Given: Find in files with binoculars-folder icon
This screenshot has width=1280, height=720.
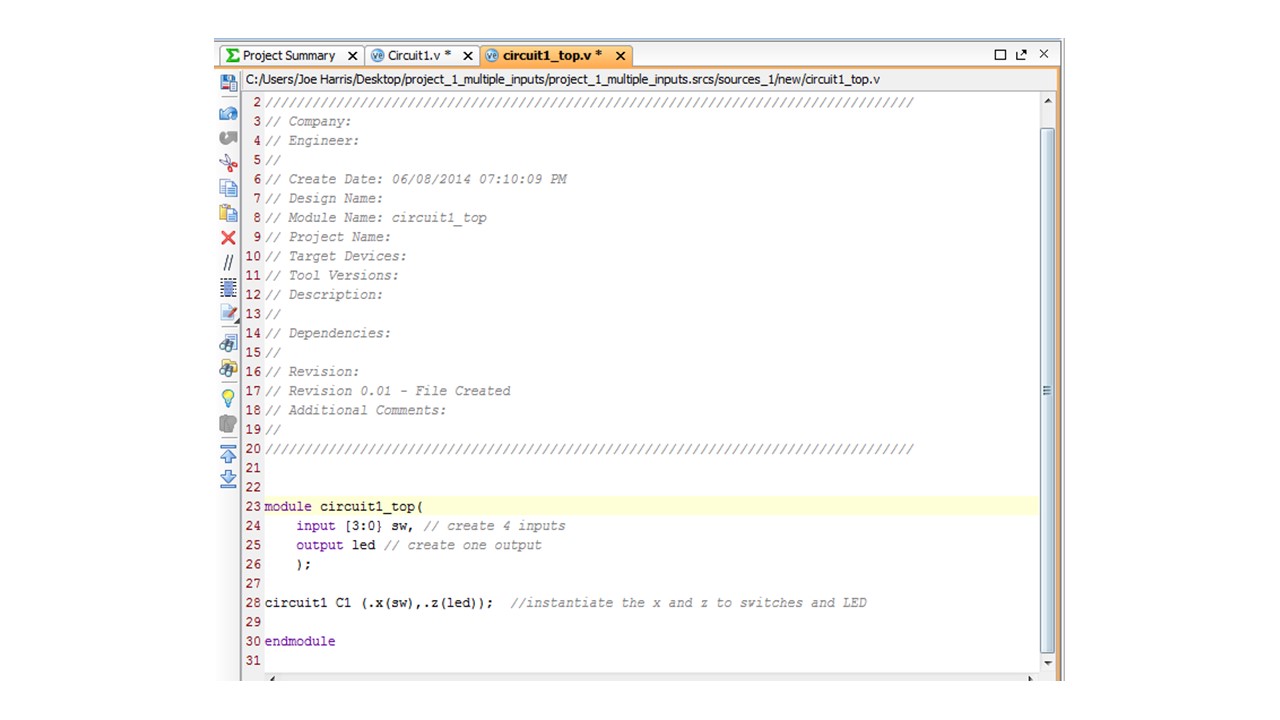Looking at the screenshot, I should tap(228, 368).
